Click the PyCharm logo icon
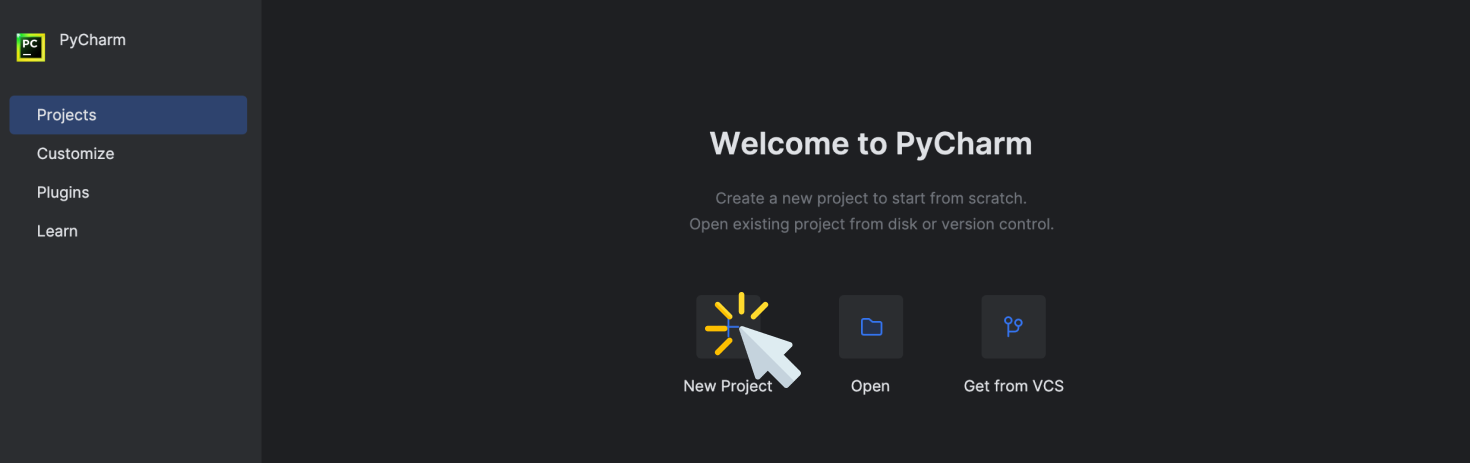The height and width of the screenshot is (463, 1470). tap(31, 46)
